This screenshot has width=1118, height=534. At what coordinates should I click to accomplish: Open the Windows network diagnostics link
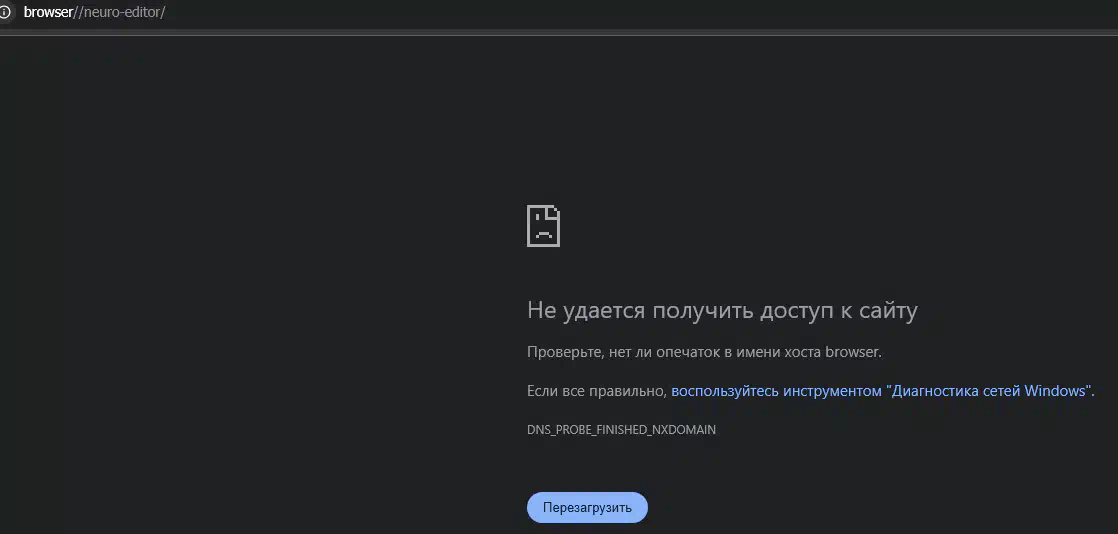click(x=882, y=391)
